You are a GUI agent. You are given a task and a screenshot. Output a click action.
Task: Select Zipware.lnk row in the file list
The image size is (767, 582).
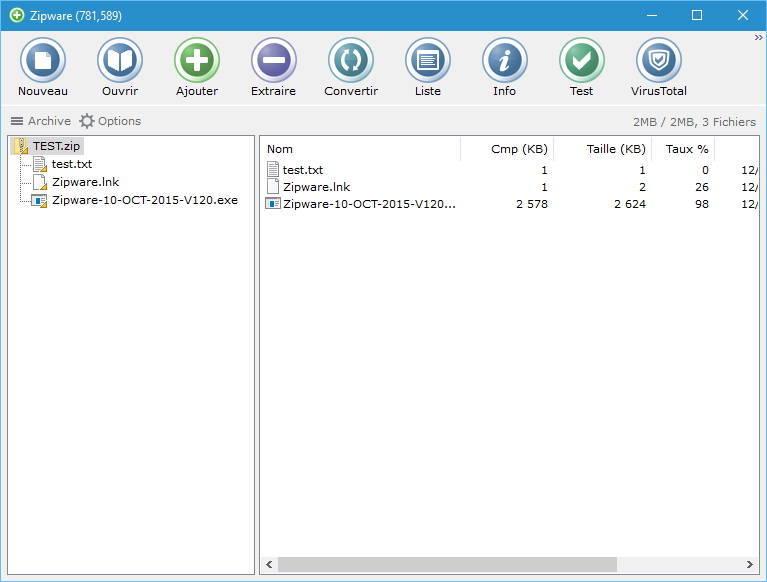[x=509, y=187]
